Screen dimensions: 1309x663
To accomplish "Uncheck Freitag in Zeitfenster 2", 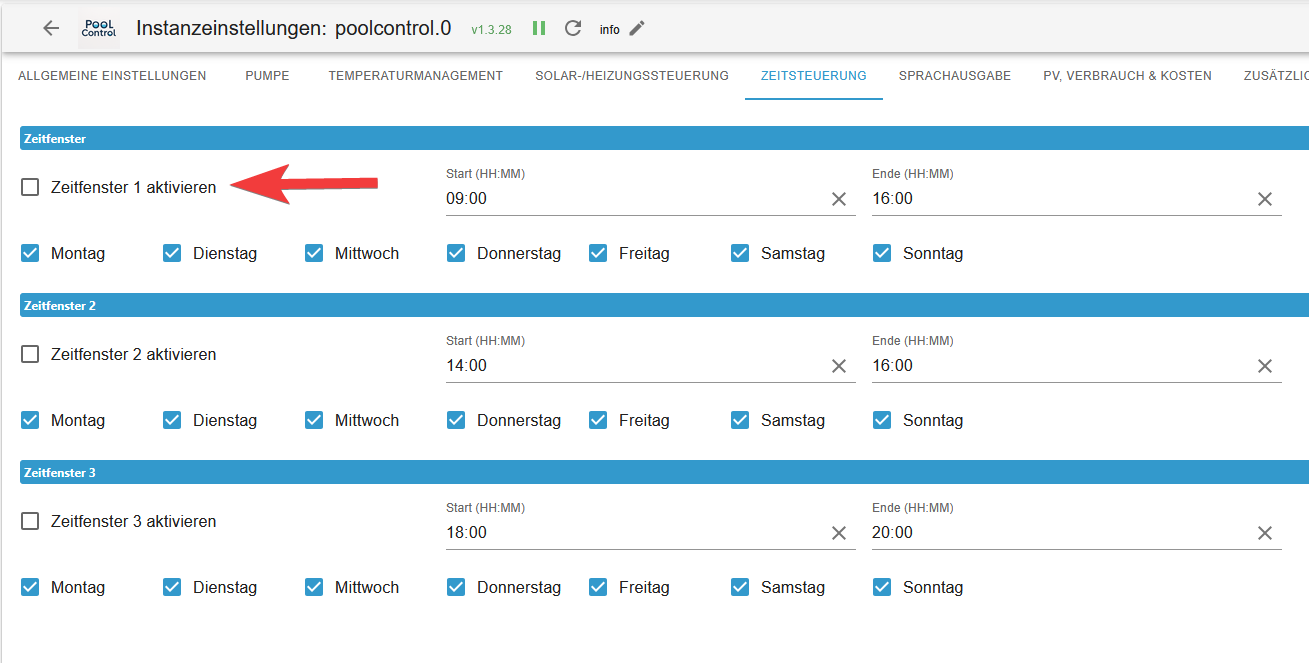I will (x=598, y=420).
